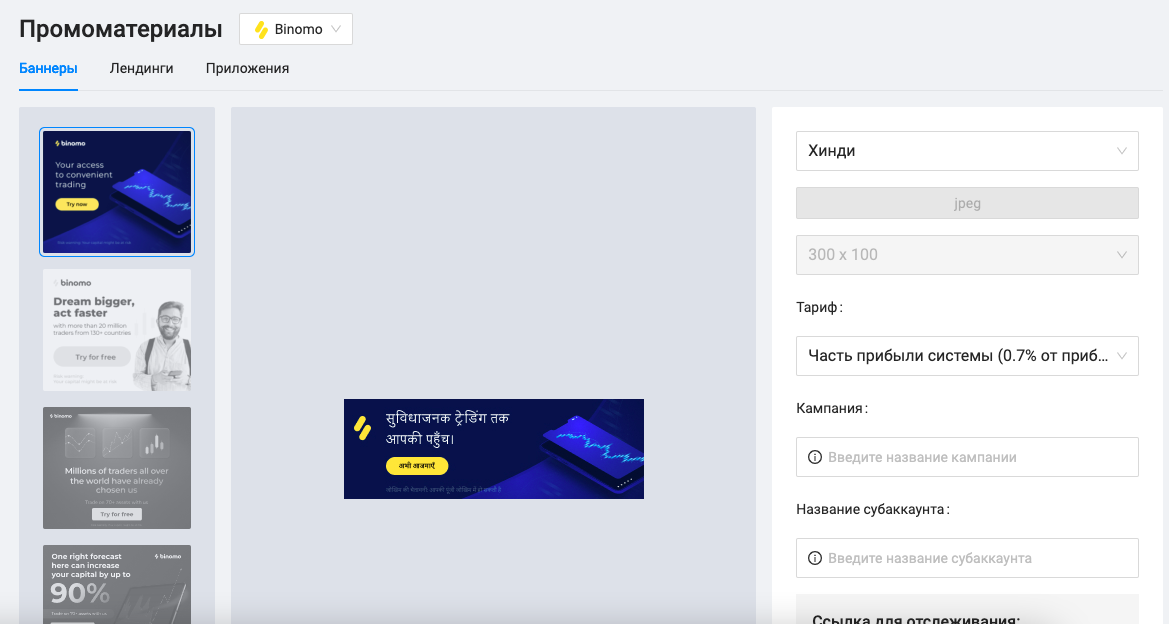Click the Промоматериалы page heading
Screen dimensions: 1169x624
(121, 29)
